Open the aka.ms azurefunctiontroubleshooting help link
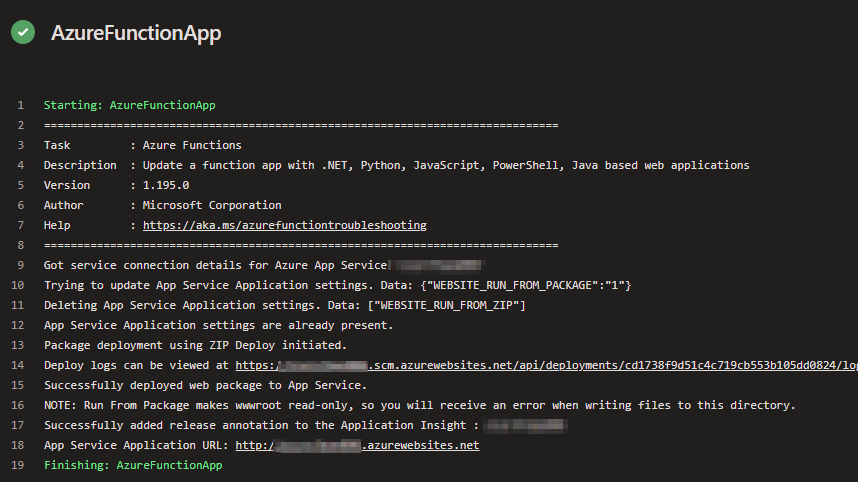This screenshot has width=858, height=482. 284,225
